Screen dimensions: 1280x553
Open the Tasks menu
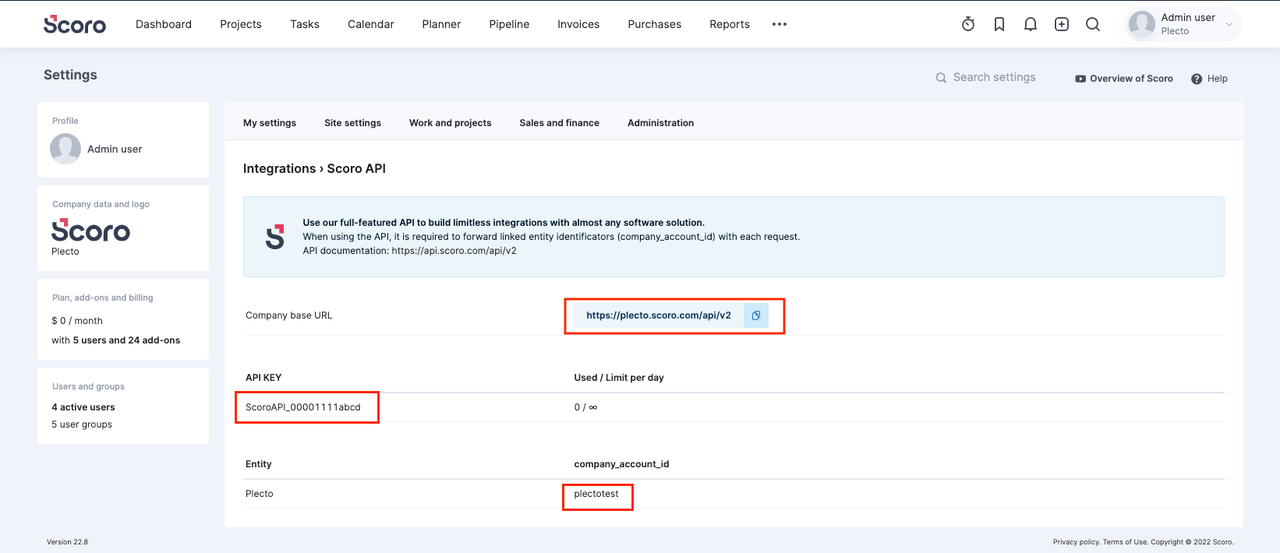click(304, 24)
